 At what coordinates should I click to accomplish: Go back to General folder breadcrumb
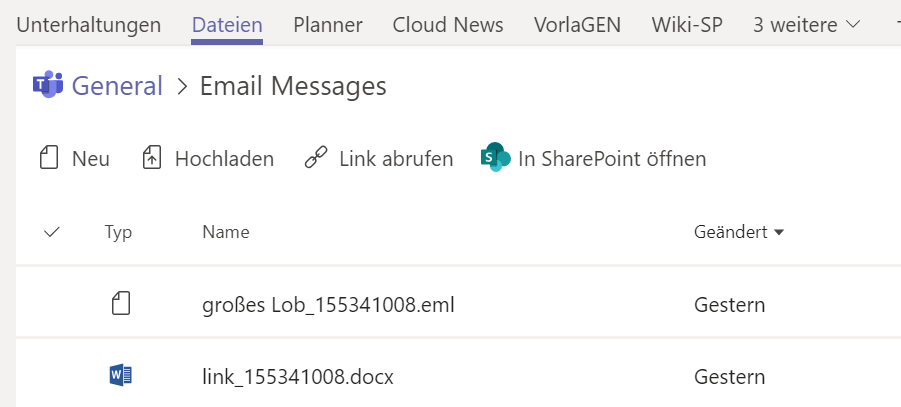coord(117,86)
